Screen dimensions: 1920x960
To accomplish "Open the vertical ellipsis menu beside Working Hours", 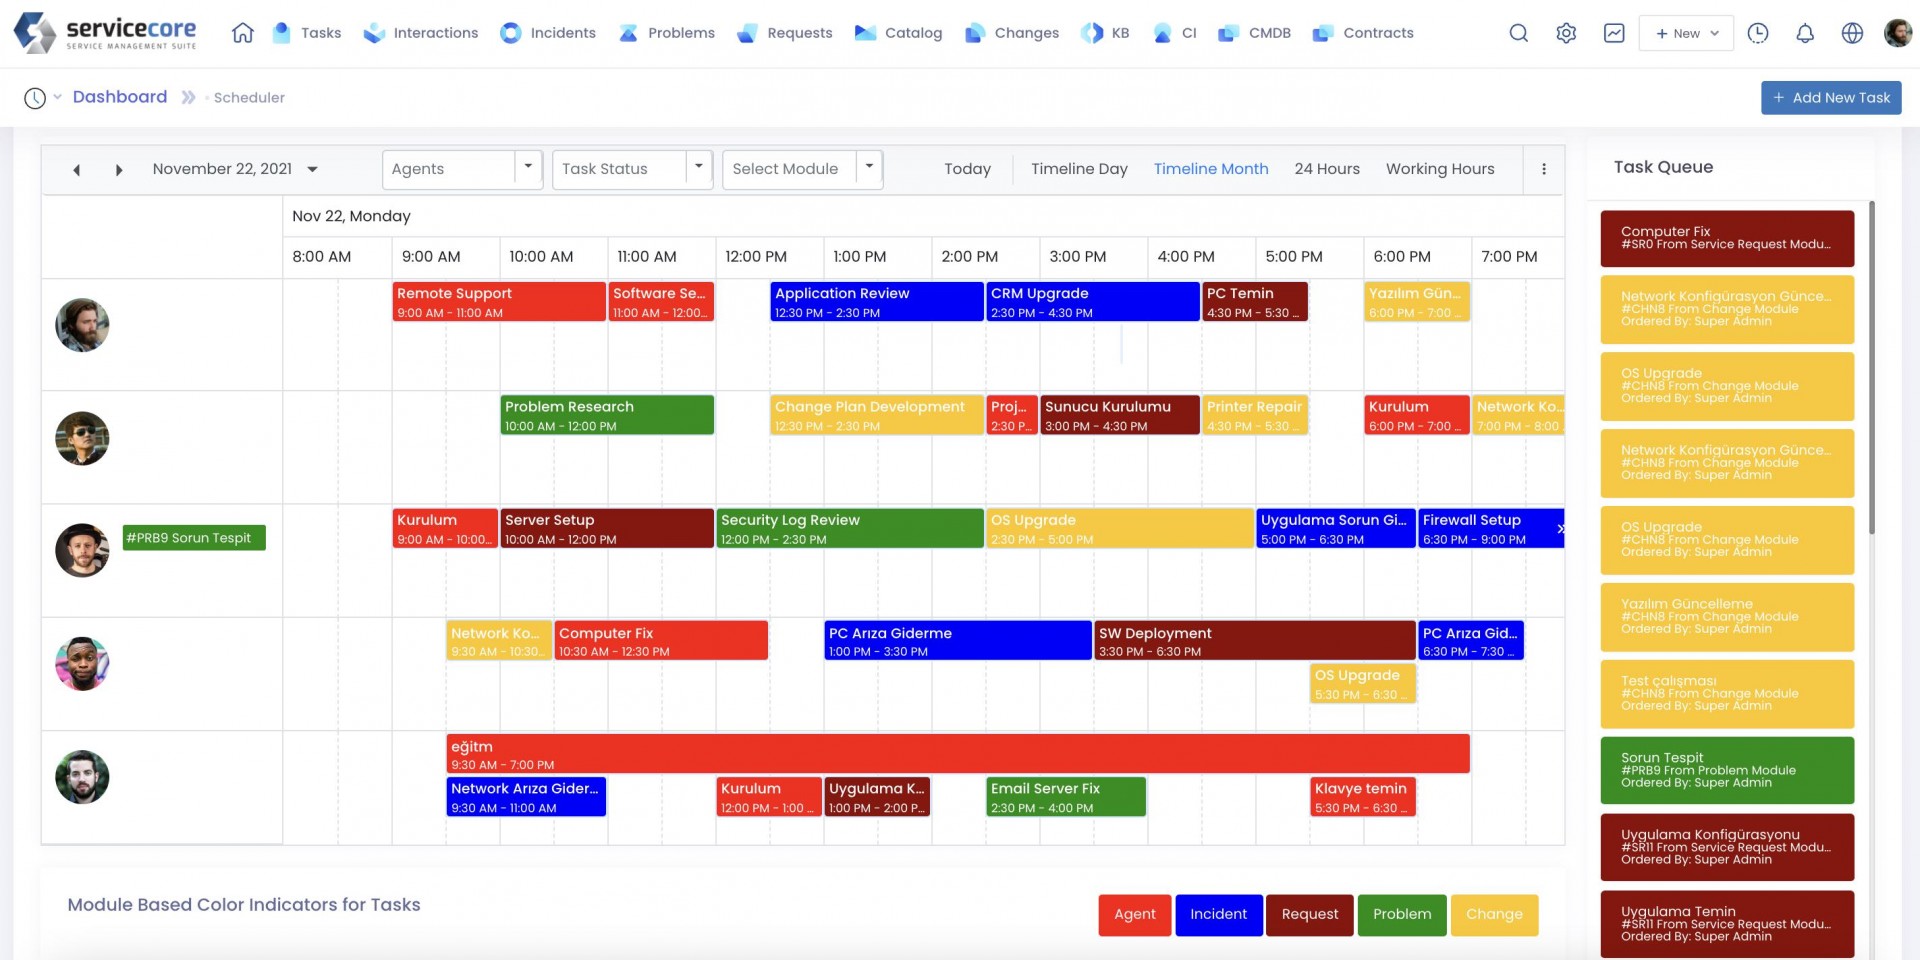I will tap(1544, 169).
